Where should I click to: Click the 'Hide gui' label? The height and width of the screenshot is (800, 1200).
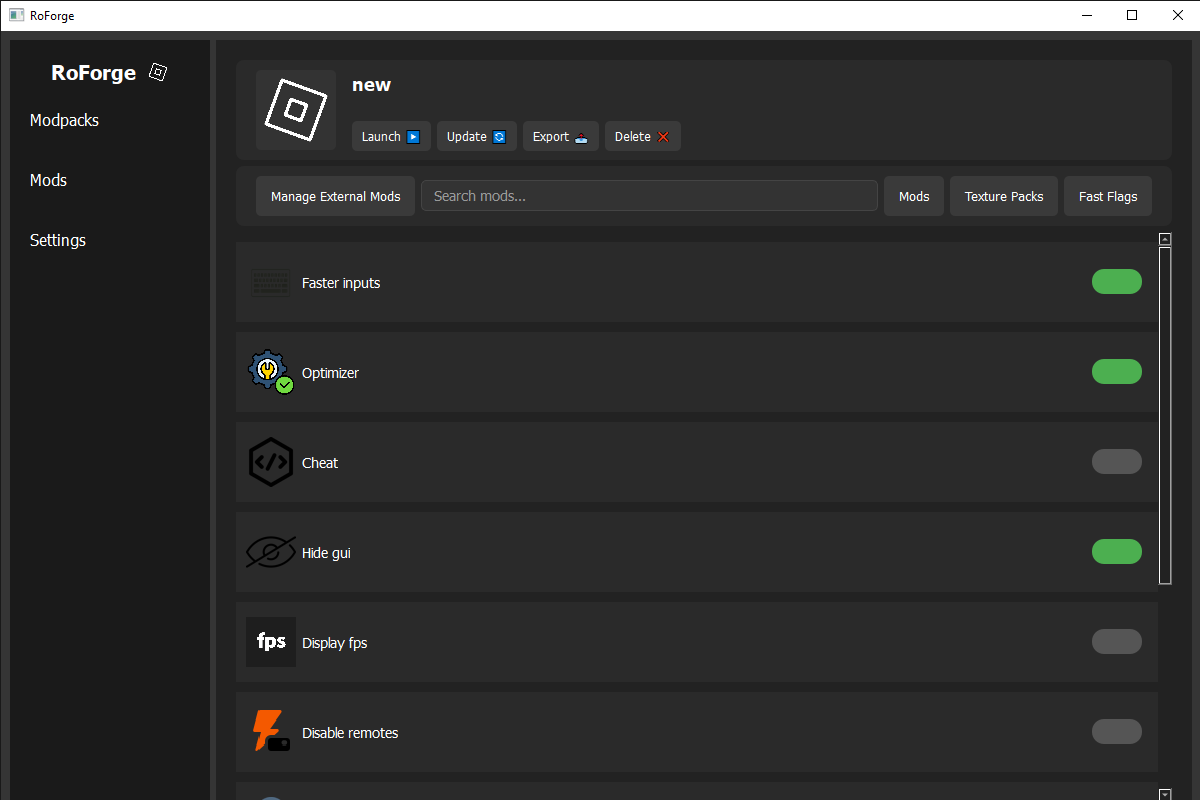(326, 553)
